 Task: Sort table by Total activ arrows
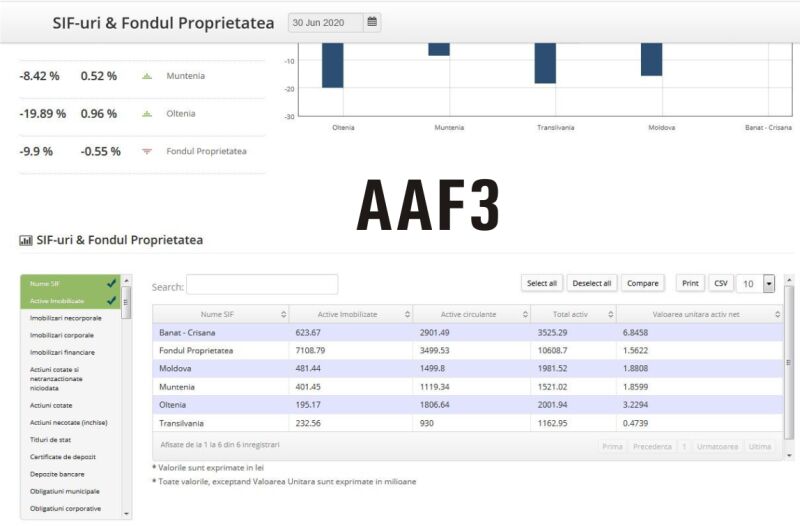611,315
